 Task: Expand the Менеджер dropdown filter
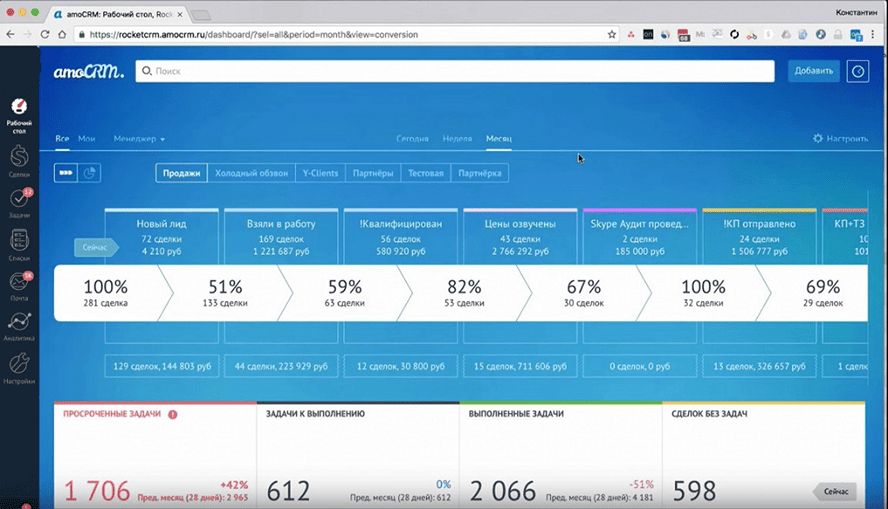(139, 139)
